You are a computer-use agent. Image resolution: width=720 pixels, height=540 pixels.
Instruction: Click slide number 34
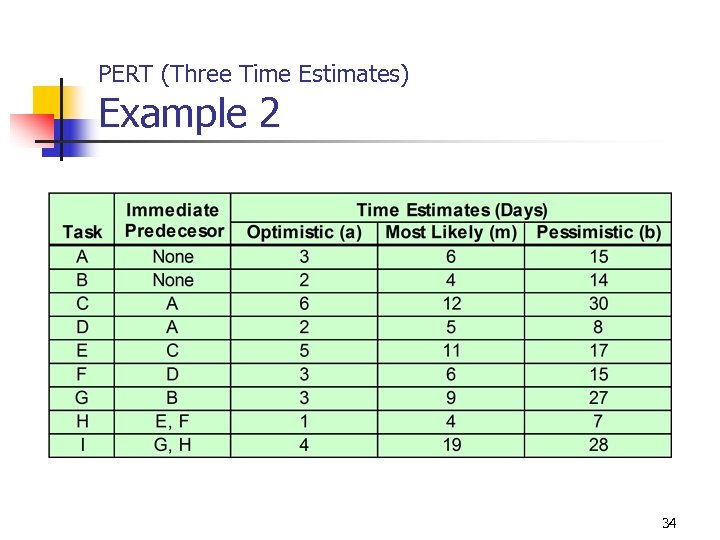[669, 523]
